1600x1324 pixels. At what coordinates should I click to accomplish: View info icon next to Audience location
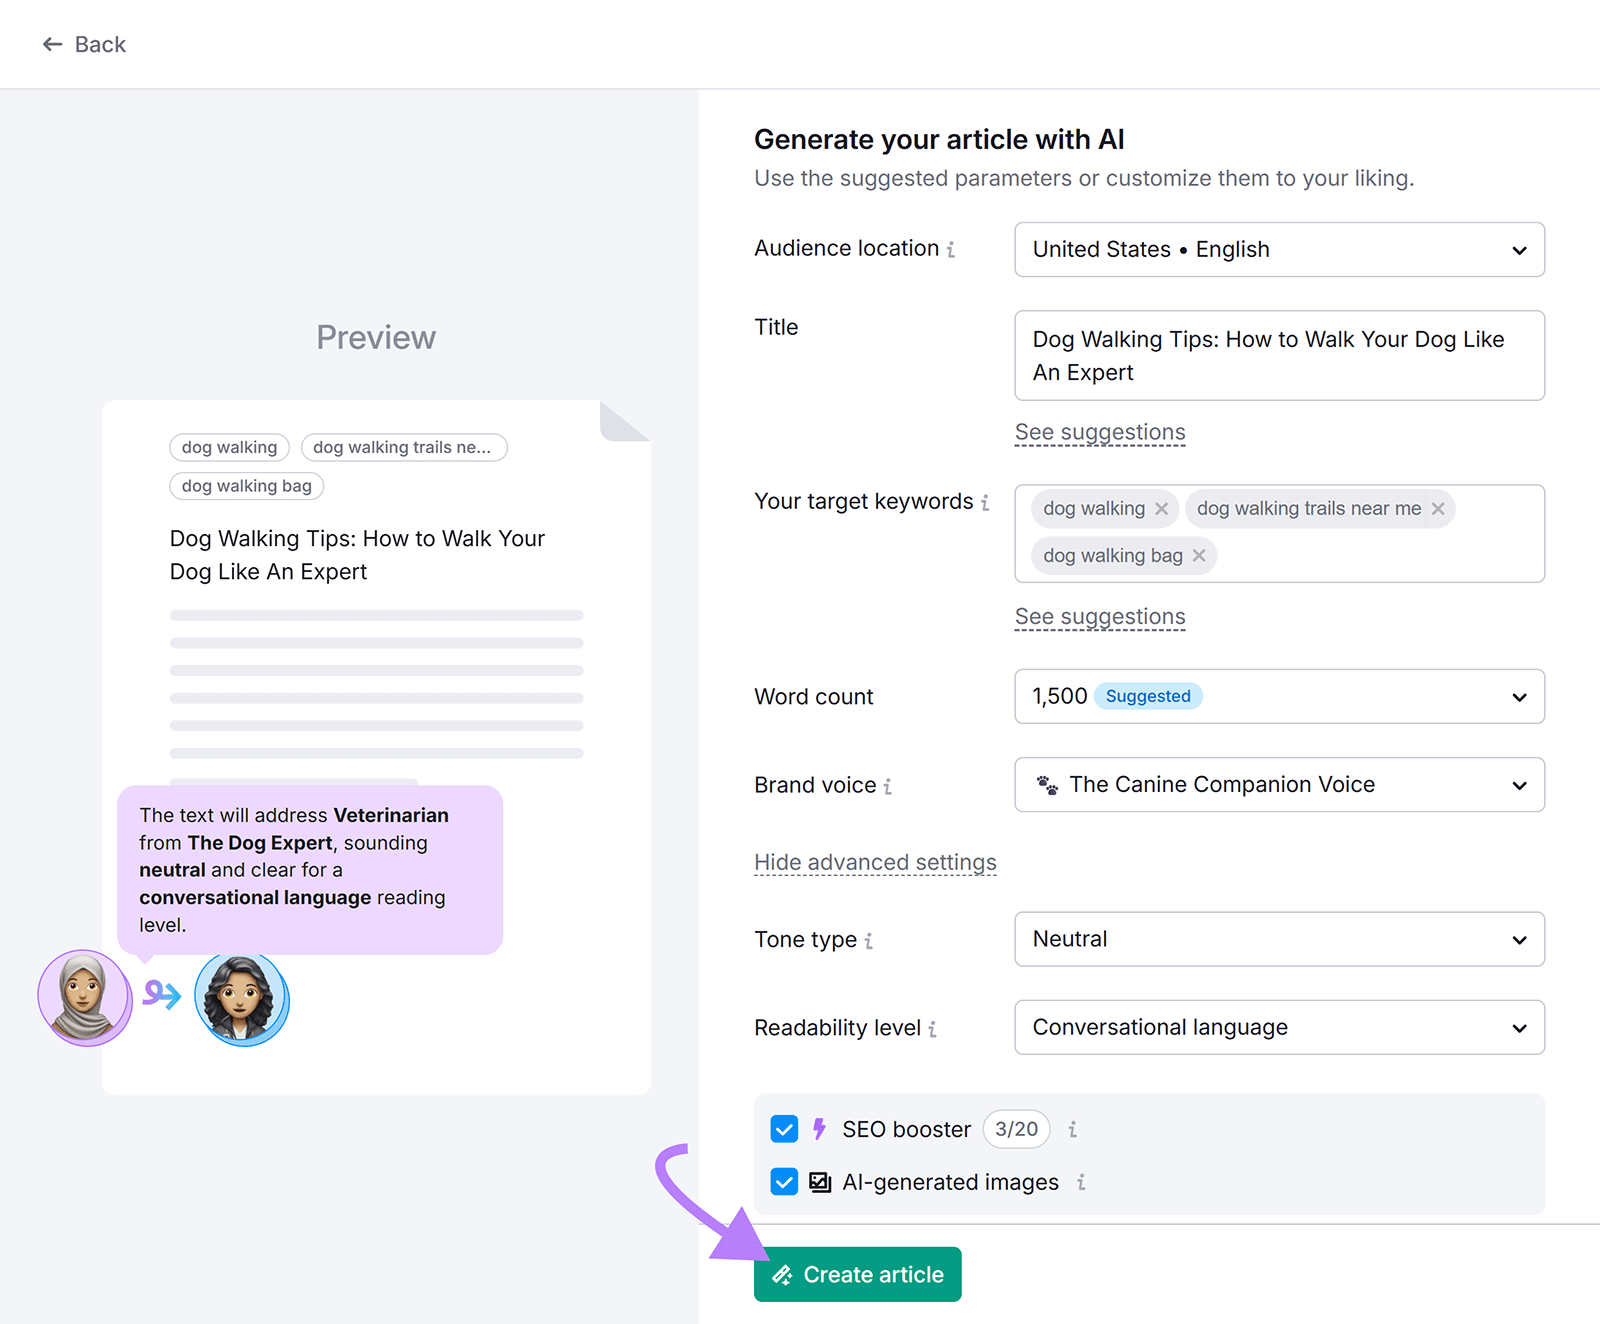point(953,249)
